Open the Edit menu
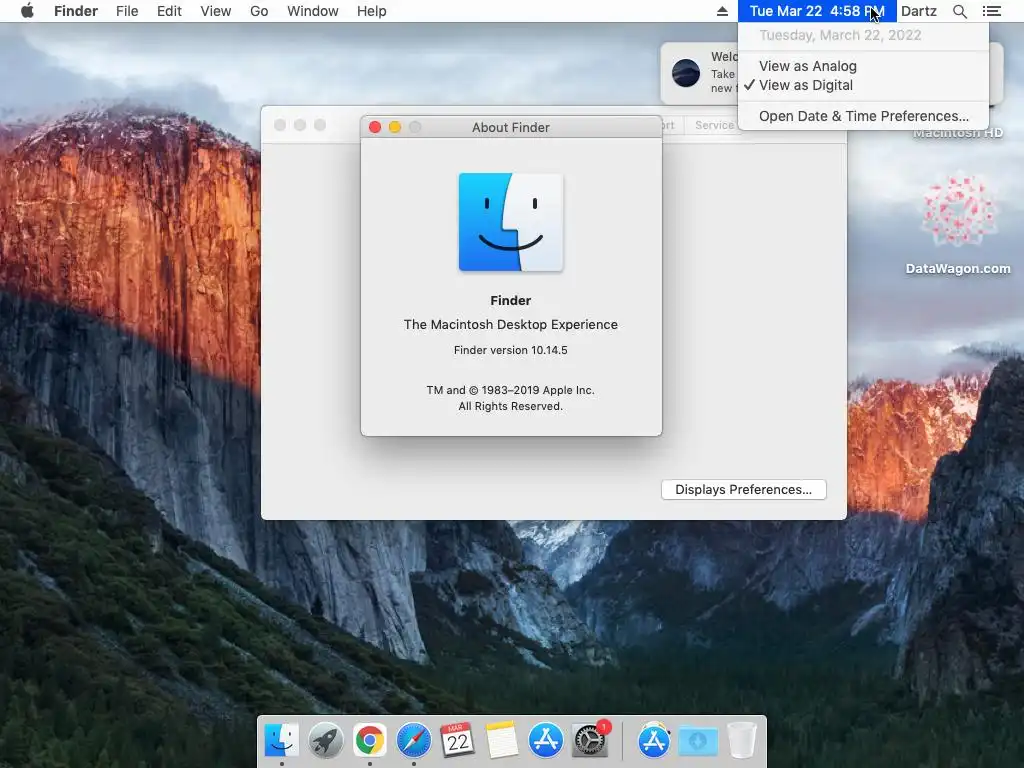 pyautogui.click(x=169, y=11)
